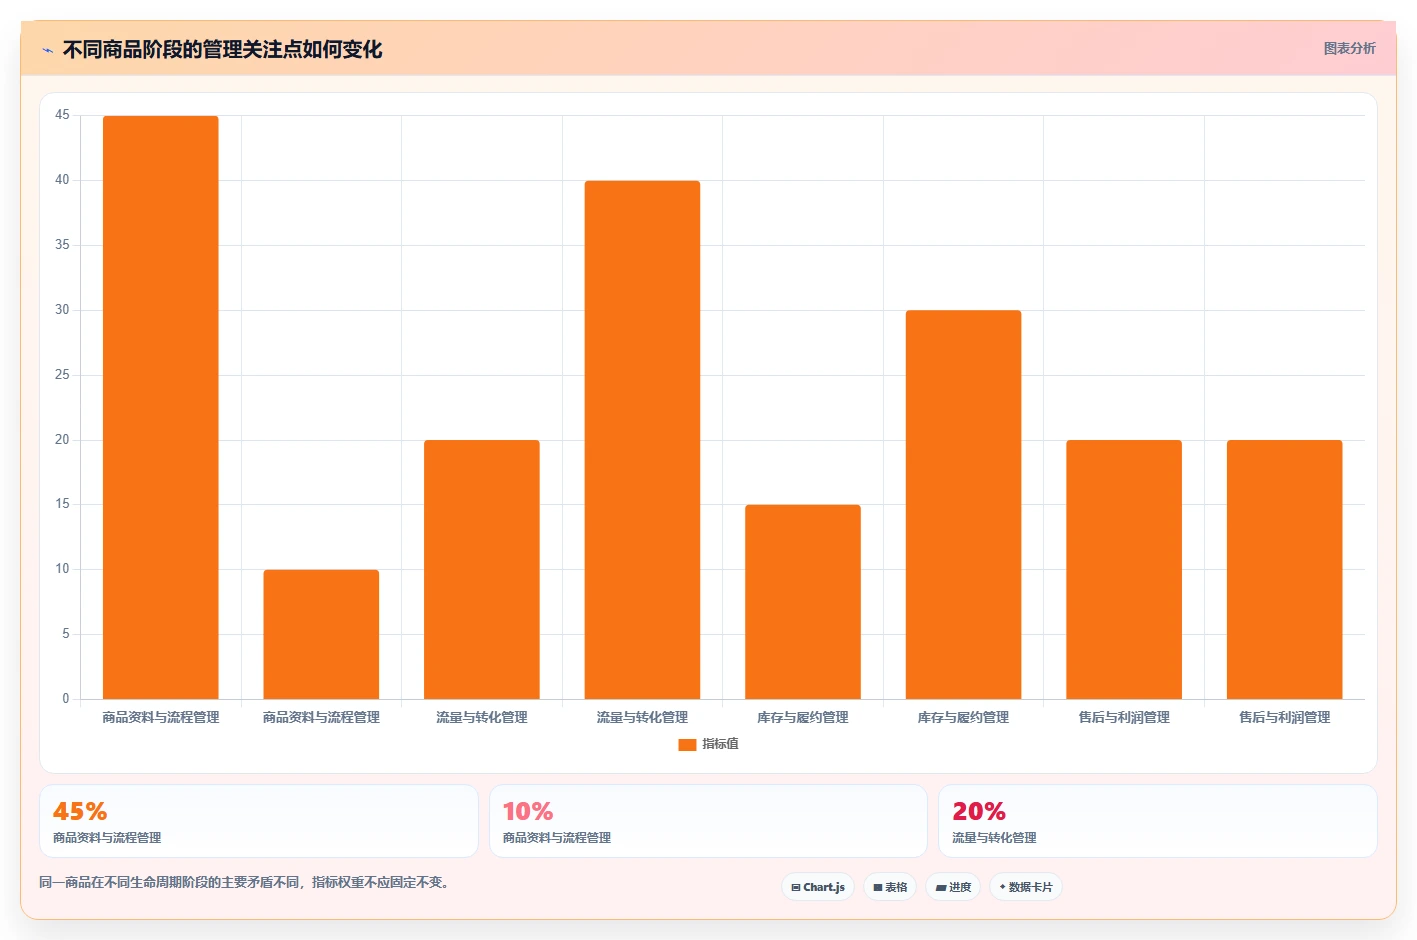Click the y-axis tick label 35
Viewport: 1417px width, 940px height.
point(62,245)
